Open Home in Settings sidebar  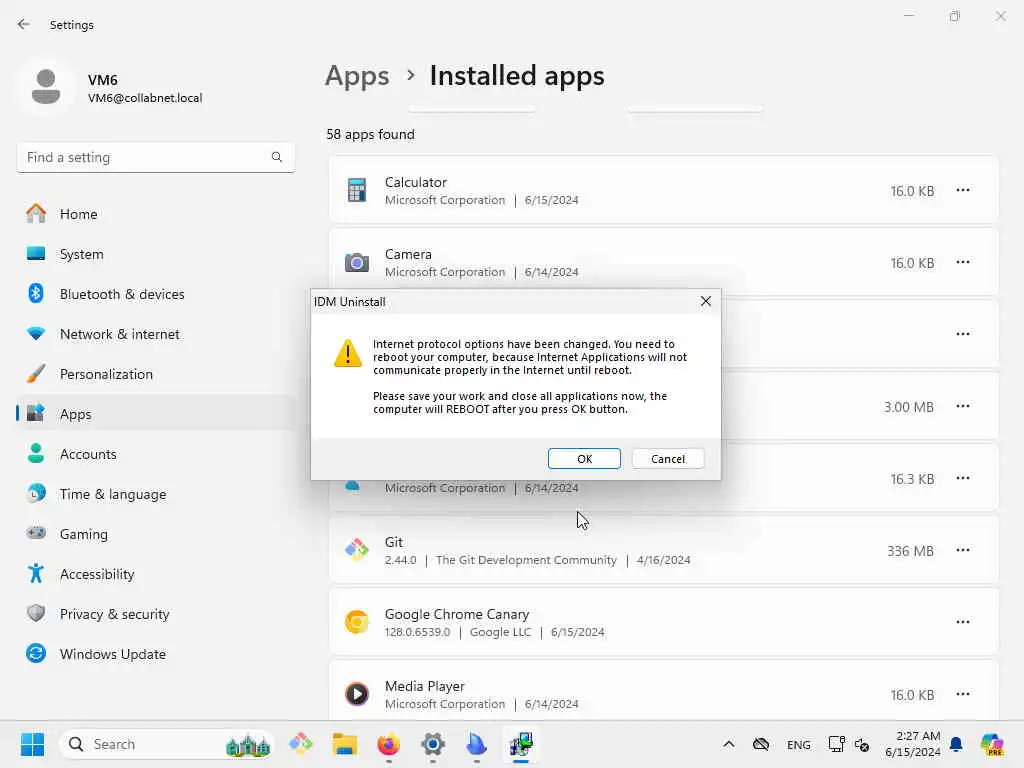(x=155, y=214)
